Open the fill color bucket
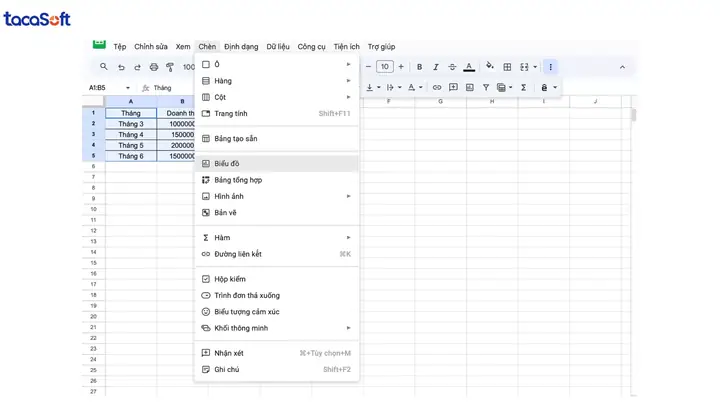Image resolution: width=720 pixels, height=405 pixels. 490,66
